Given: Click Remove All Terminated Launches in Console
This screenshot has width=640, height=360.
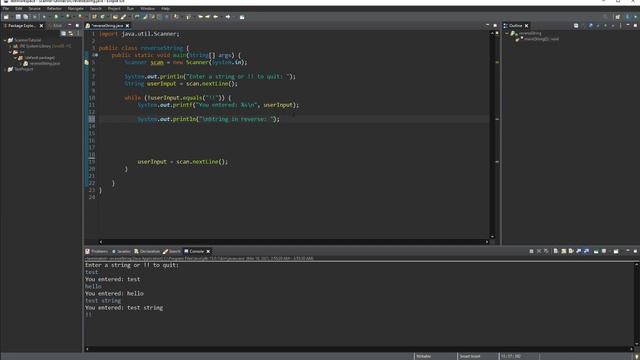Looking at the screenshot, I should click(546, 251).
